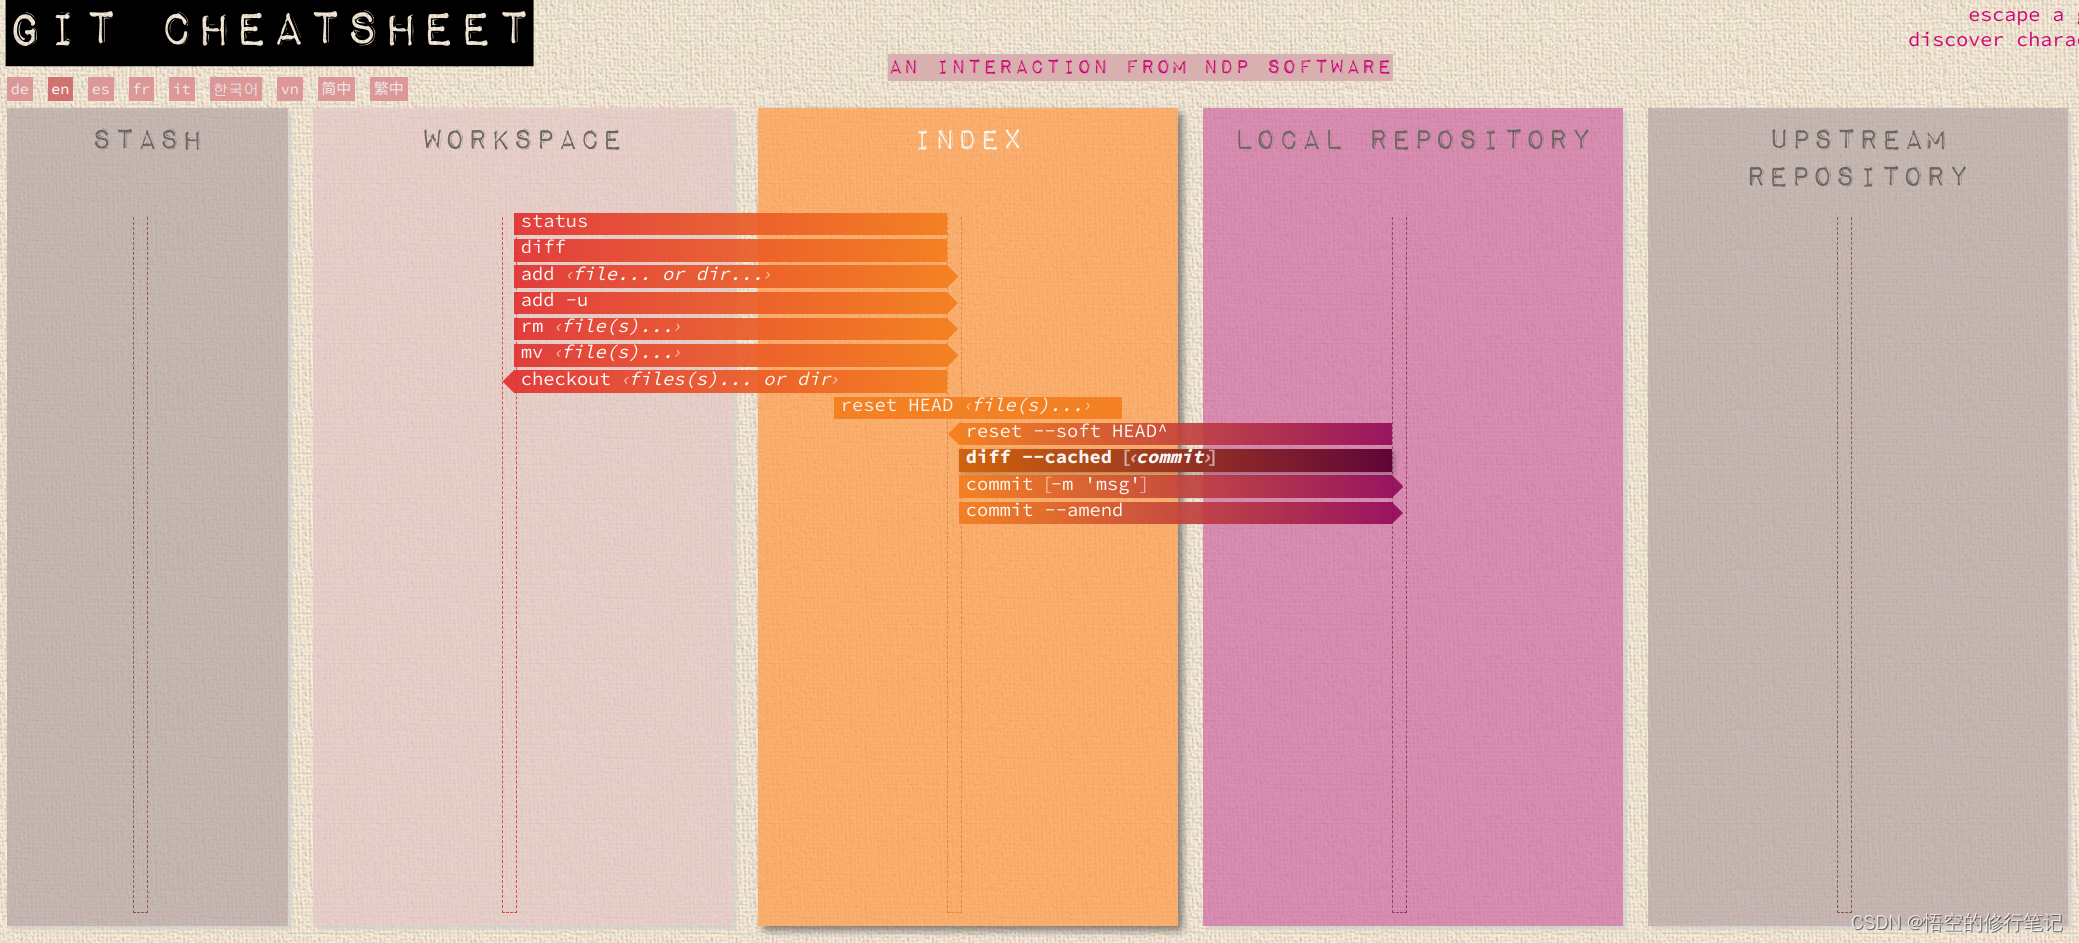Click the checkout files or dir command
The image size is (2079, 943).
point(725,380)
